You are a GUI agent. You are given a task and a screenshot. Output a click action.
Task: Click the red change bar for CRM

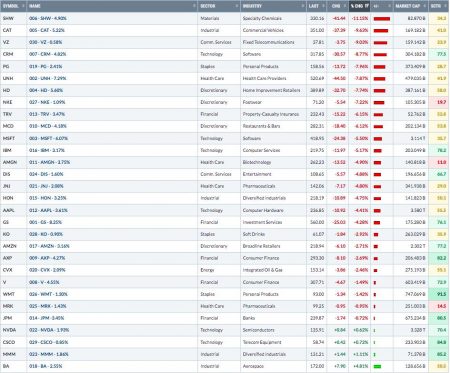380,55
